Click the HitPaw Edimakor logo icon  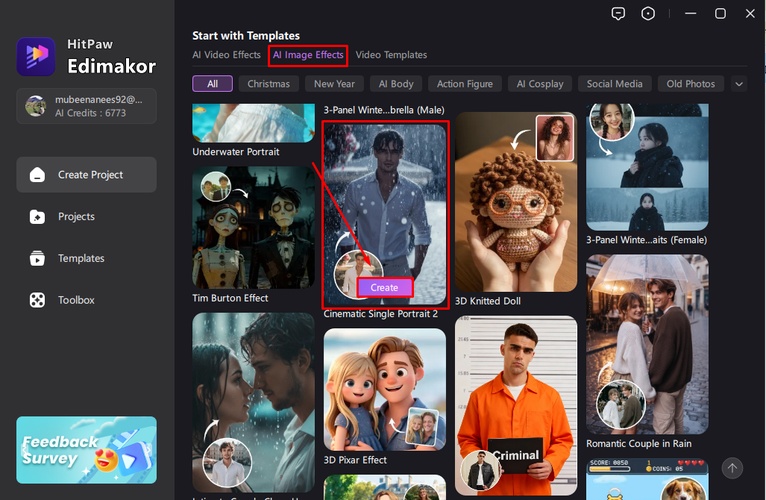[x=36, y=57]
